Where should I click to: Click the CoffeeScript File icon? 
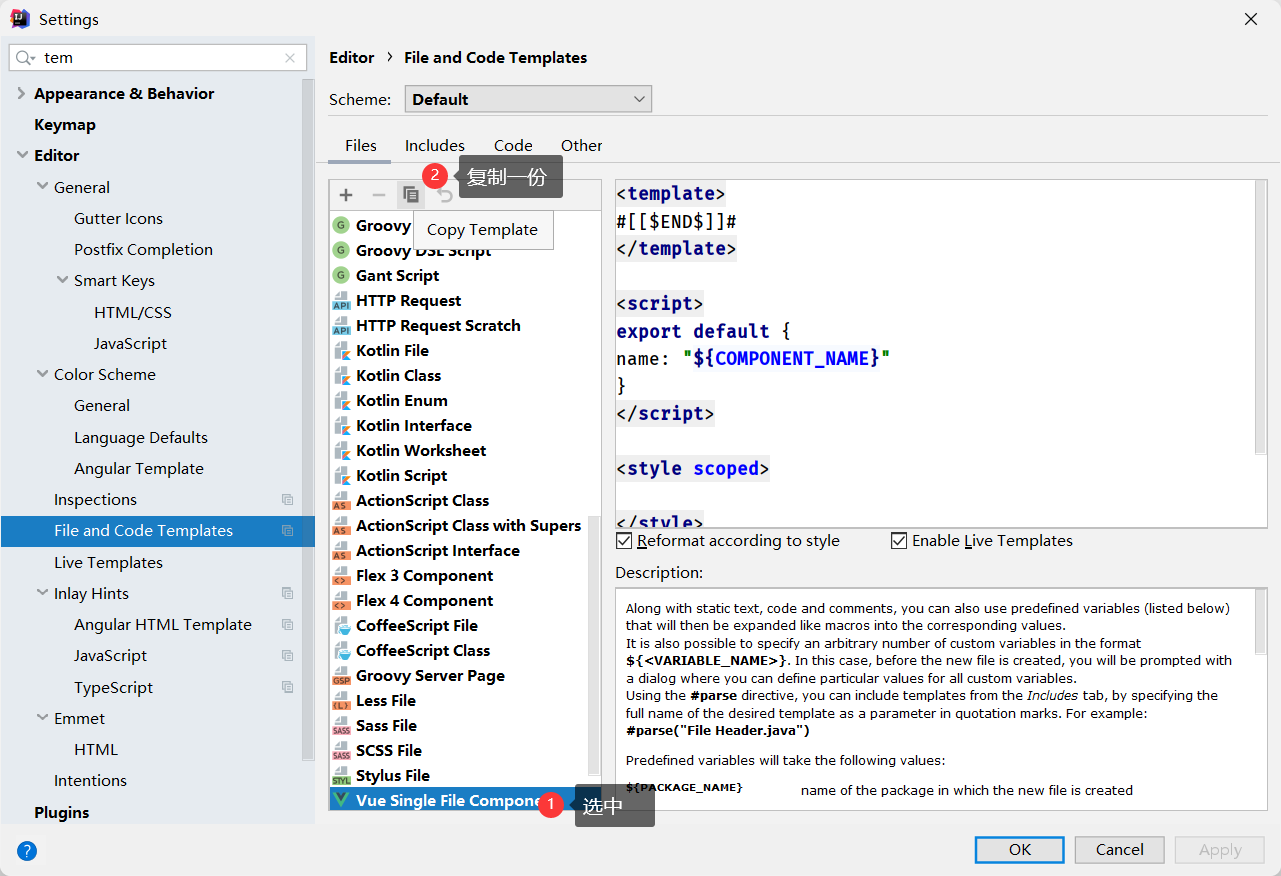[341, 625]
